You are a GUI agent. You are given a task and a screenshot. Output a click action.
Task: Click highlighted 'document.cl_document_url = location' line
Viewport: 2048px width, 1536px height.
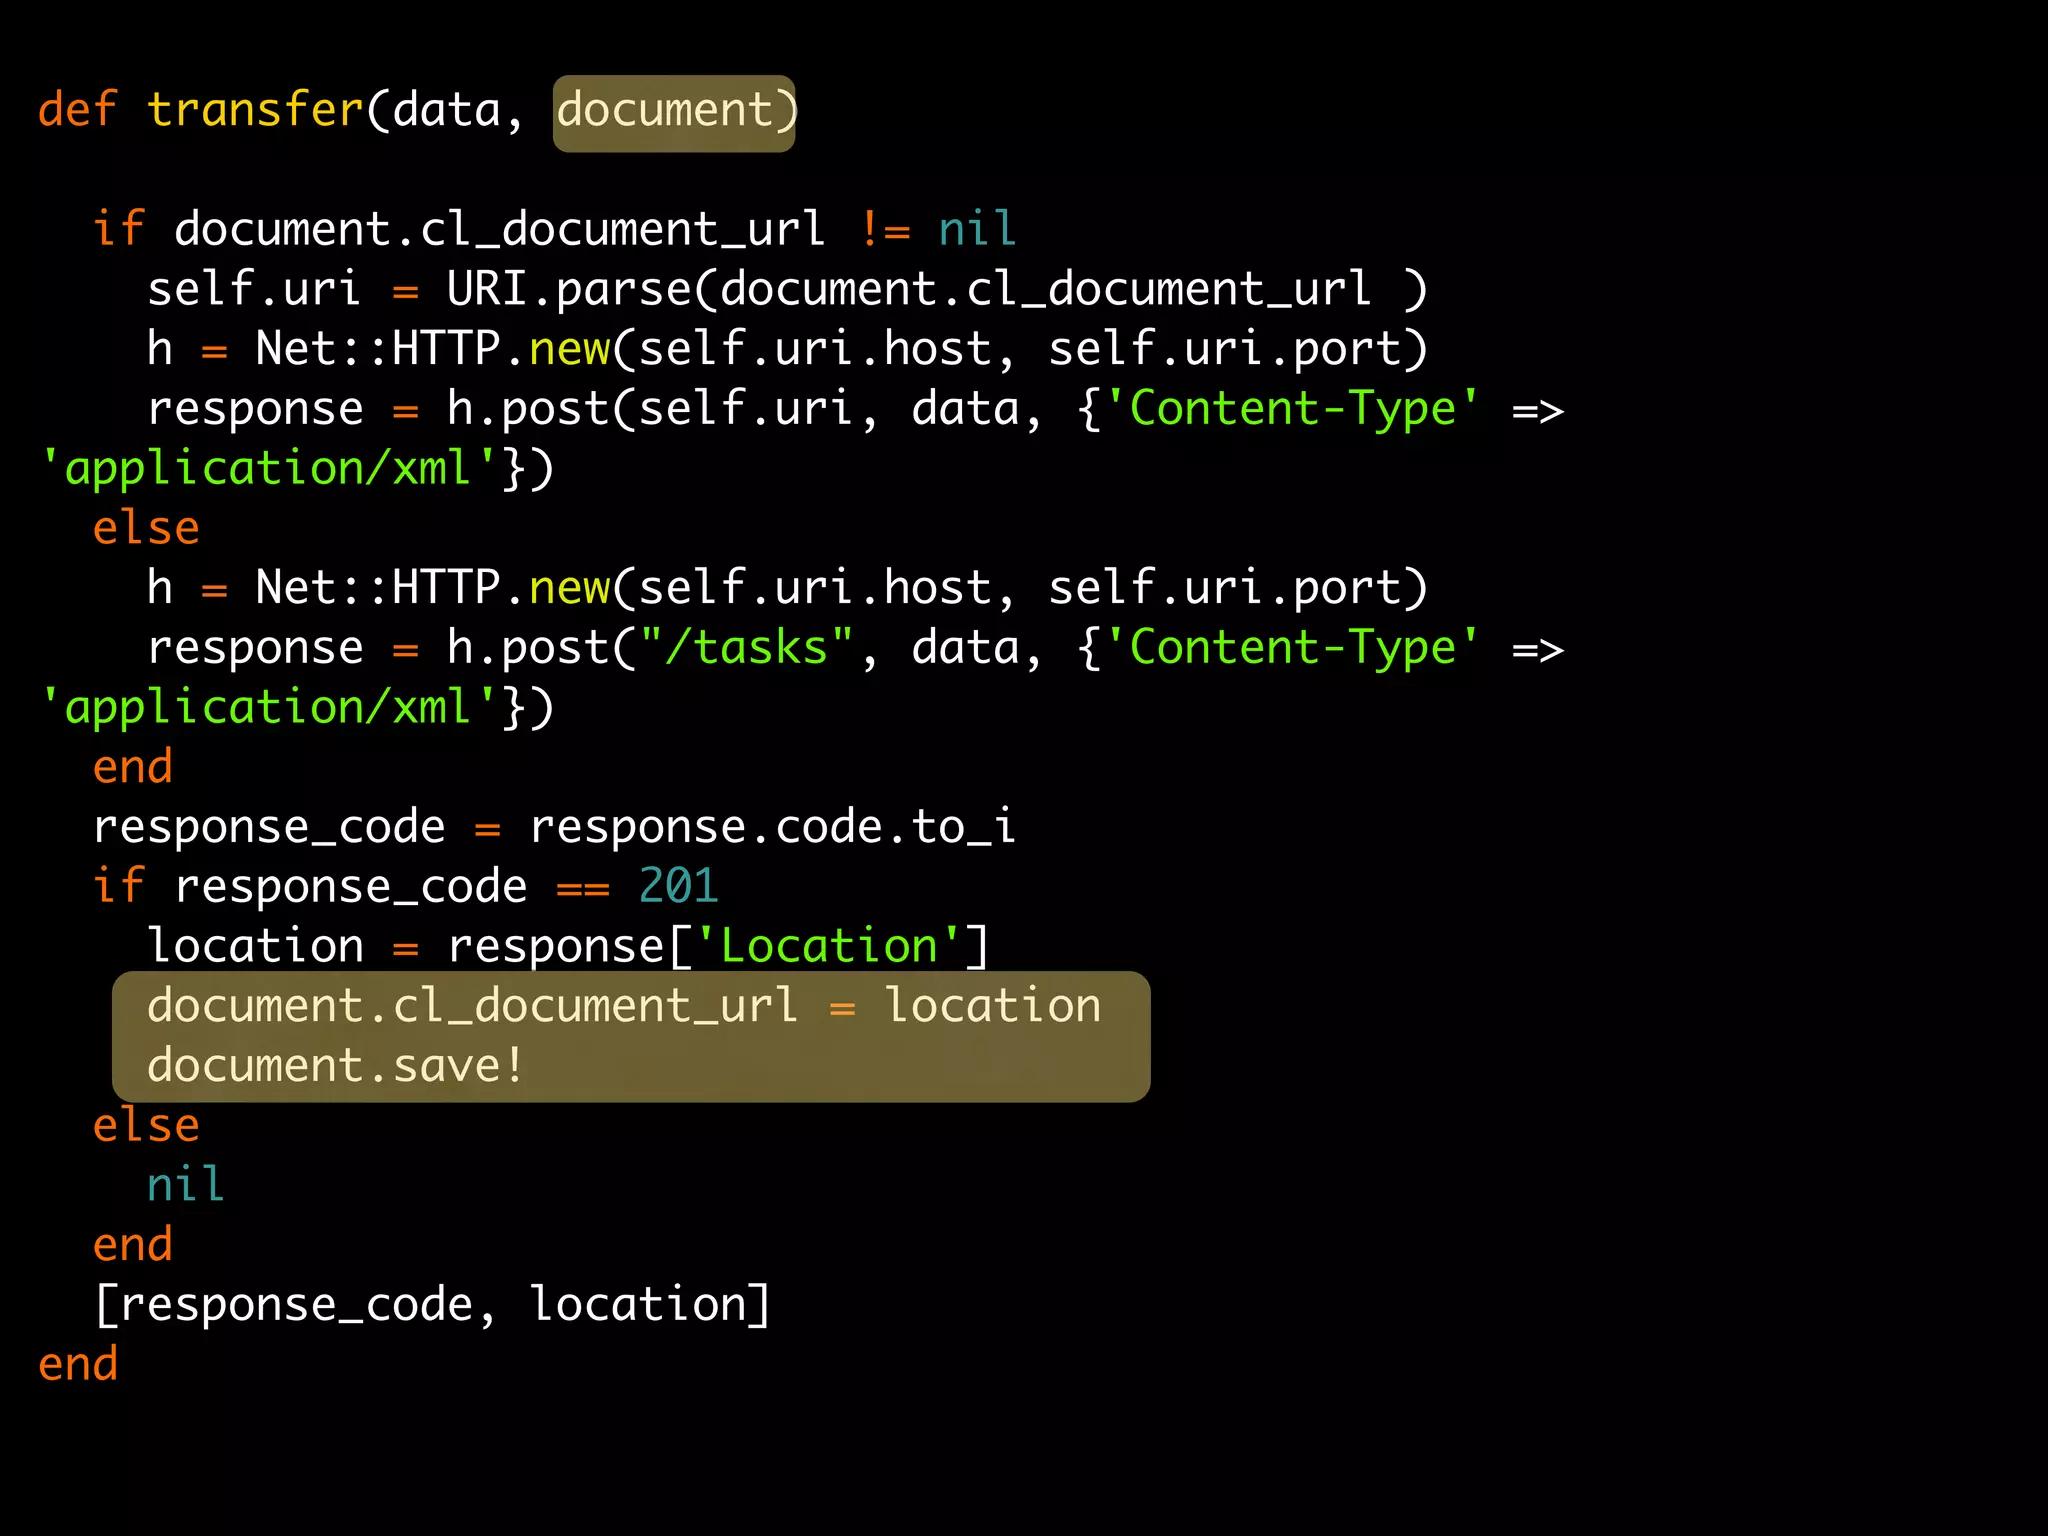[x=624, y=1006]
